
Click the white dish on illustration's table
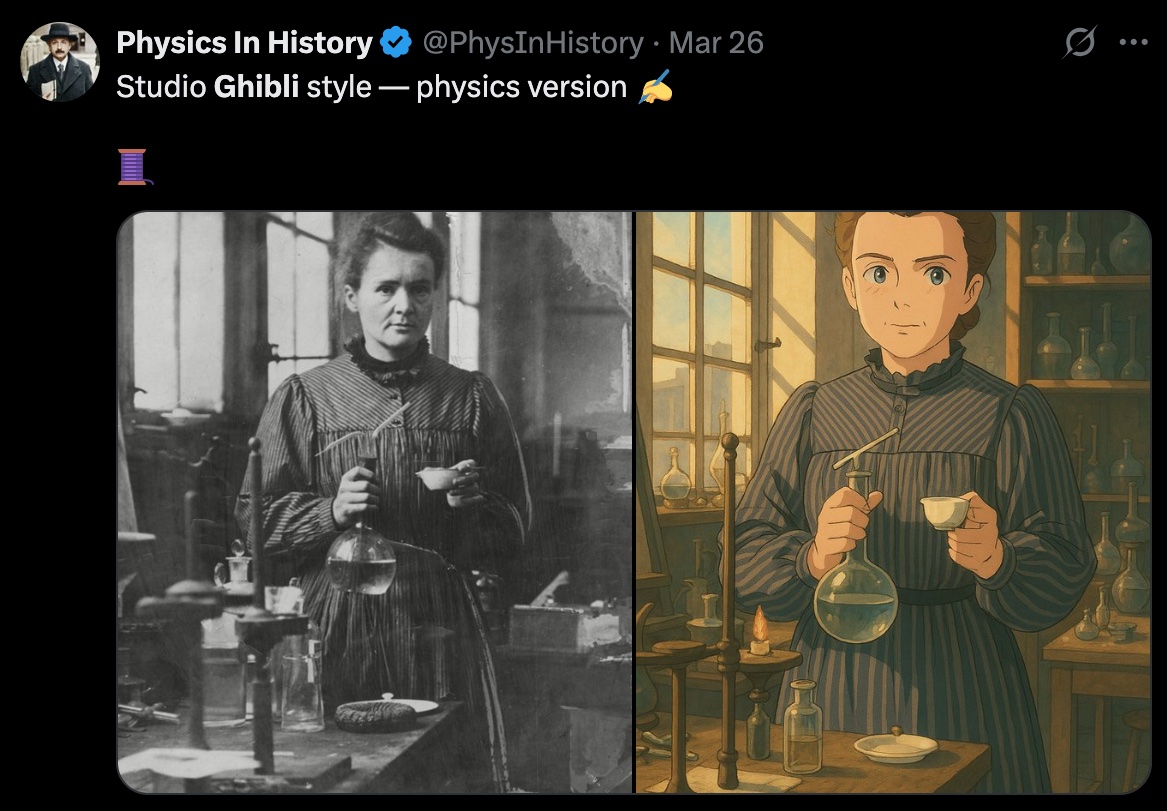(896, 748)
